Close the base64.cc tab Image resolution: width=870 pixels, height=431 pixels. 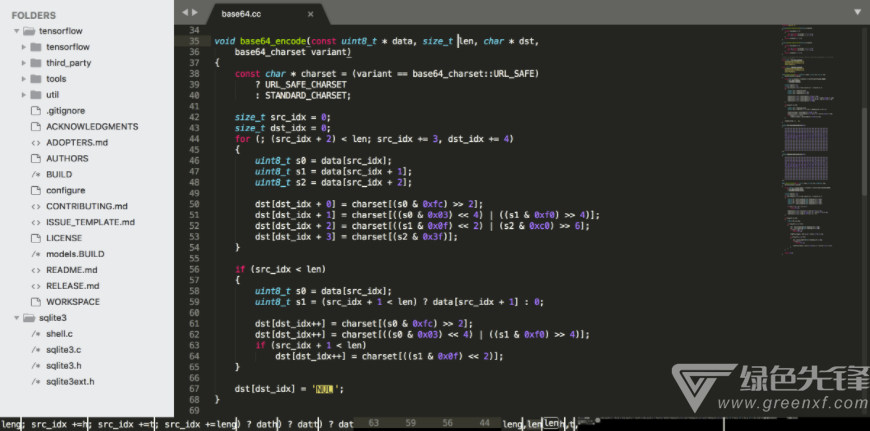pos(309,13)
